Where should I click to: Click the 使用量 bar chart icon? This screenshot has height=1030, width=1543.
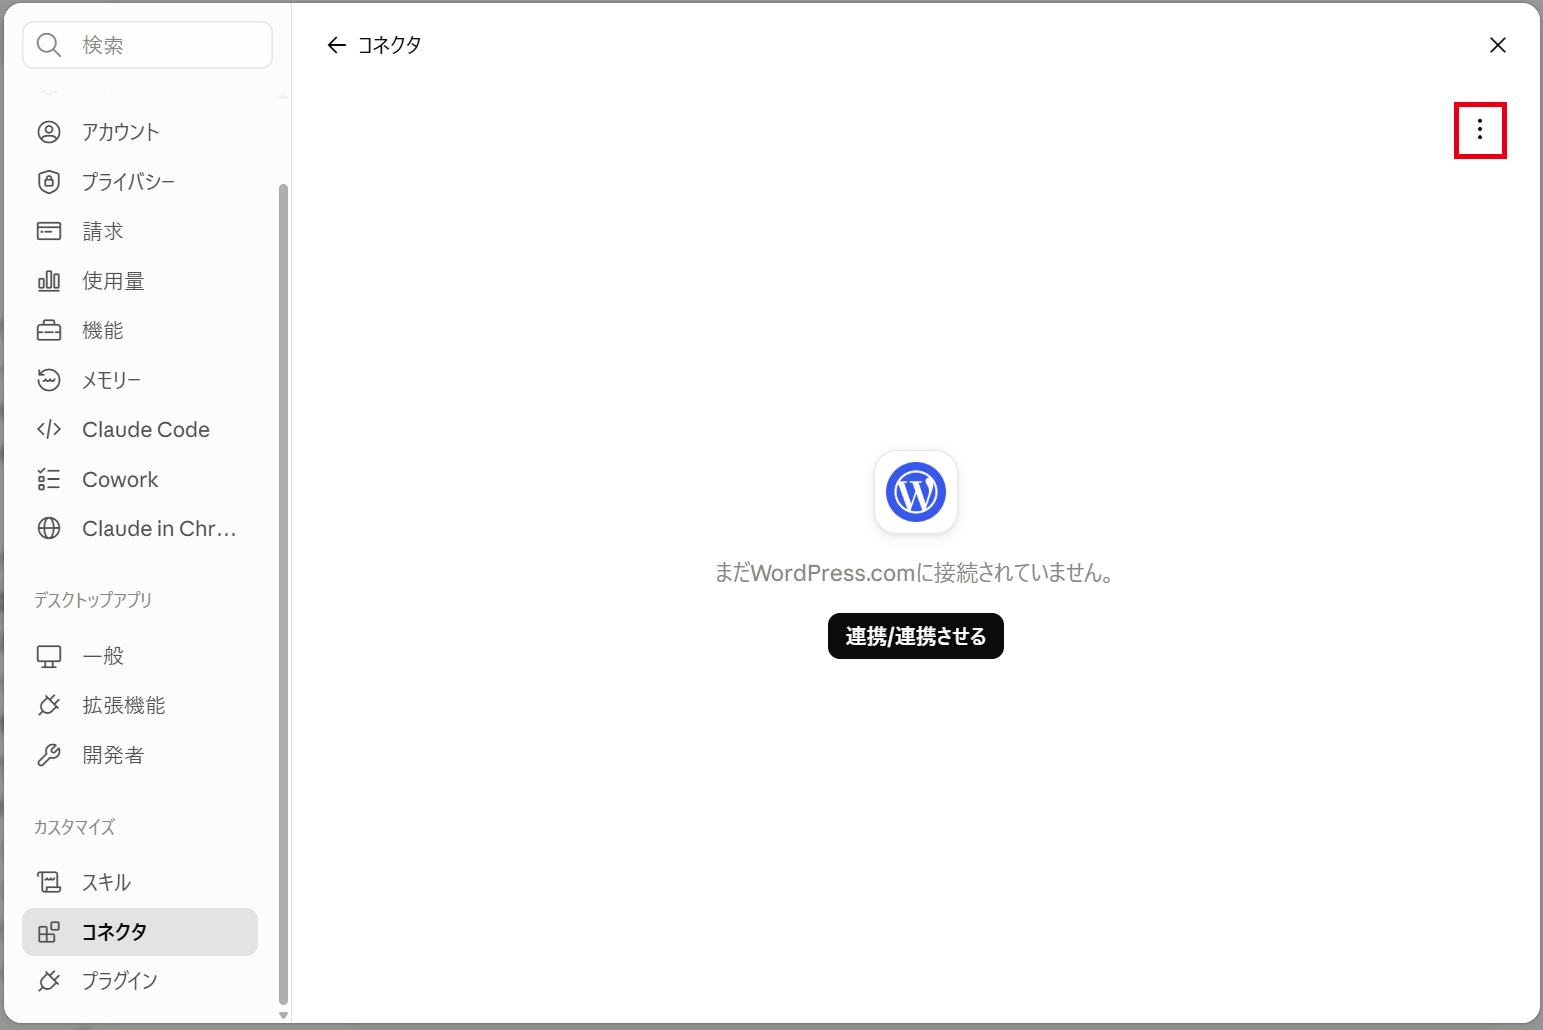tap(49, 281)
